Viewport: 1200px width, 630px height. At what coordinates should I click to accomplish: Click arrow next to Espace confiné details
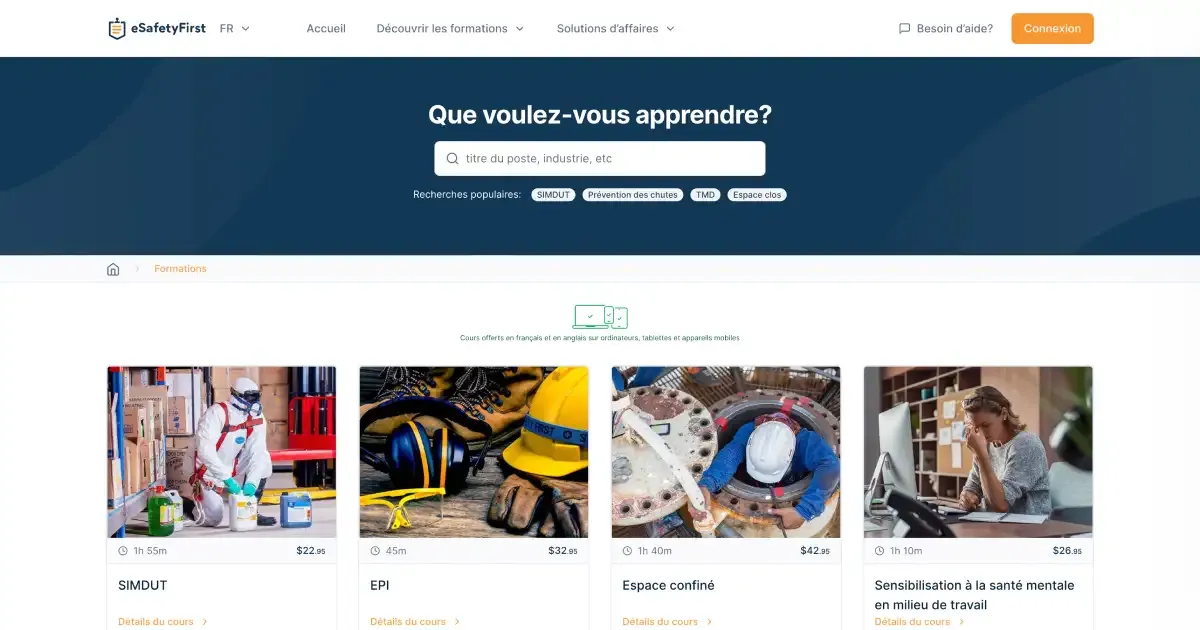click(709, 622)
